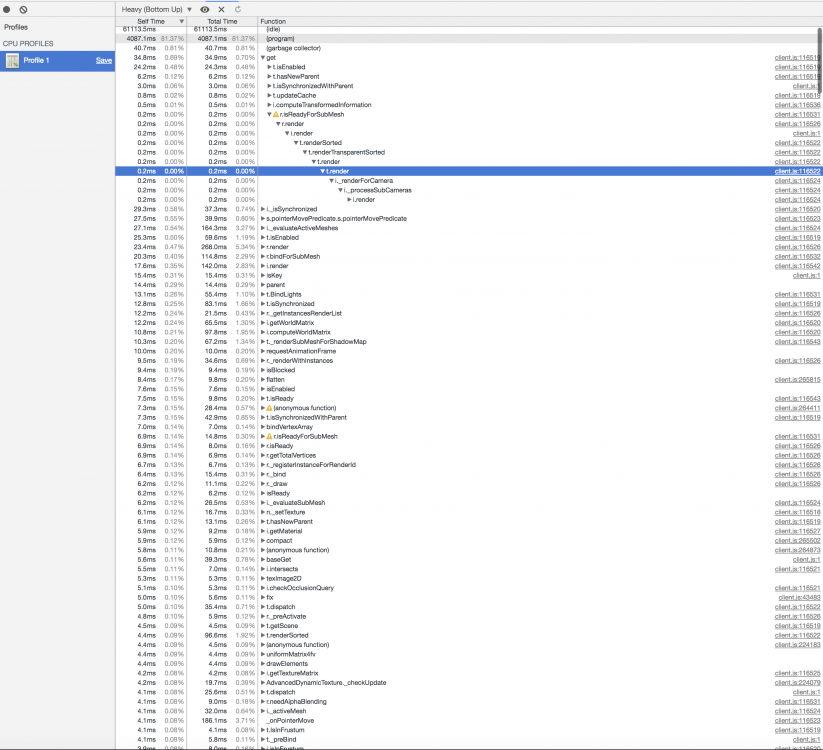823x750 pixels.
Task: Collapse the t.renderTransparentSorted node
Action: (305, 152)
